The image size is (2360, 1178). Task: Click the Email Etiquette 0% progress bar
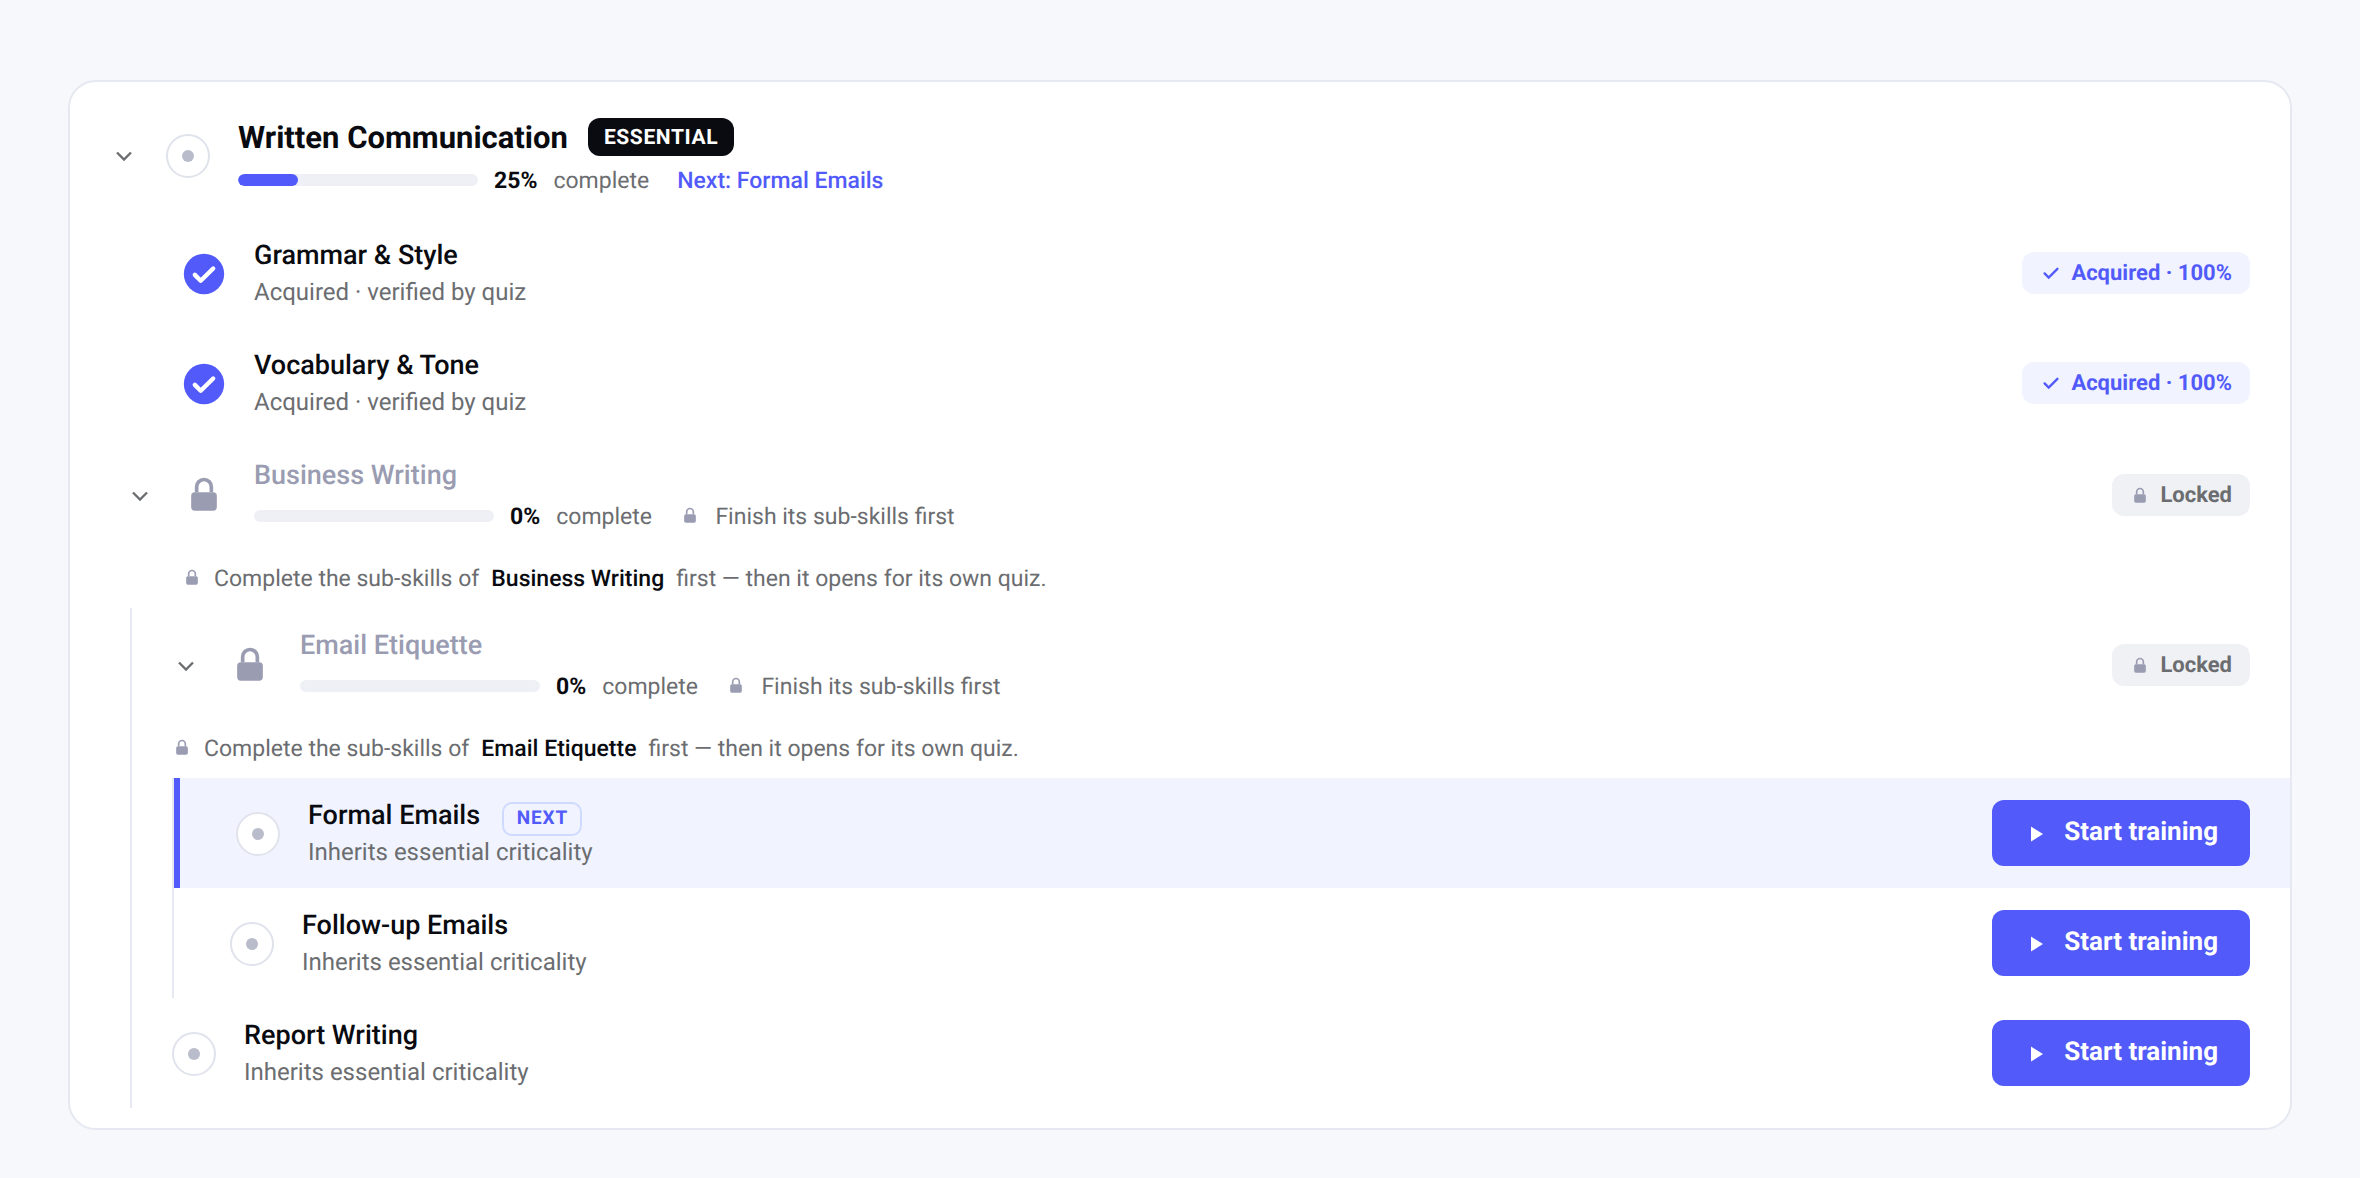point(420,686)
